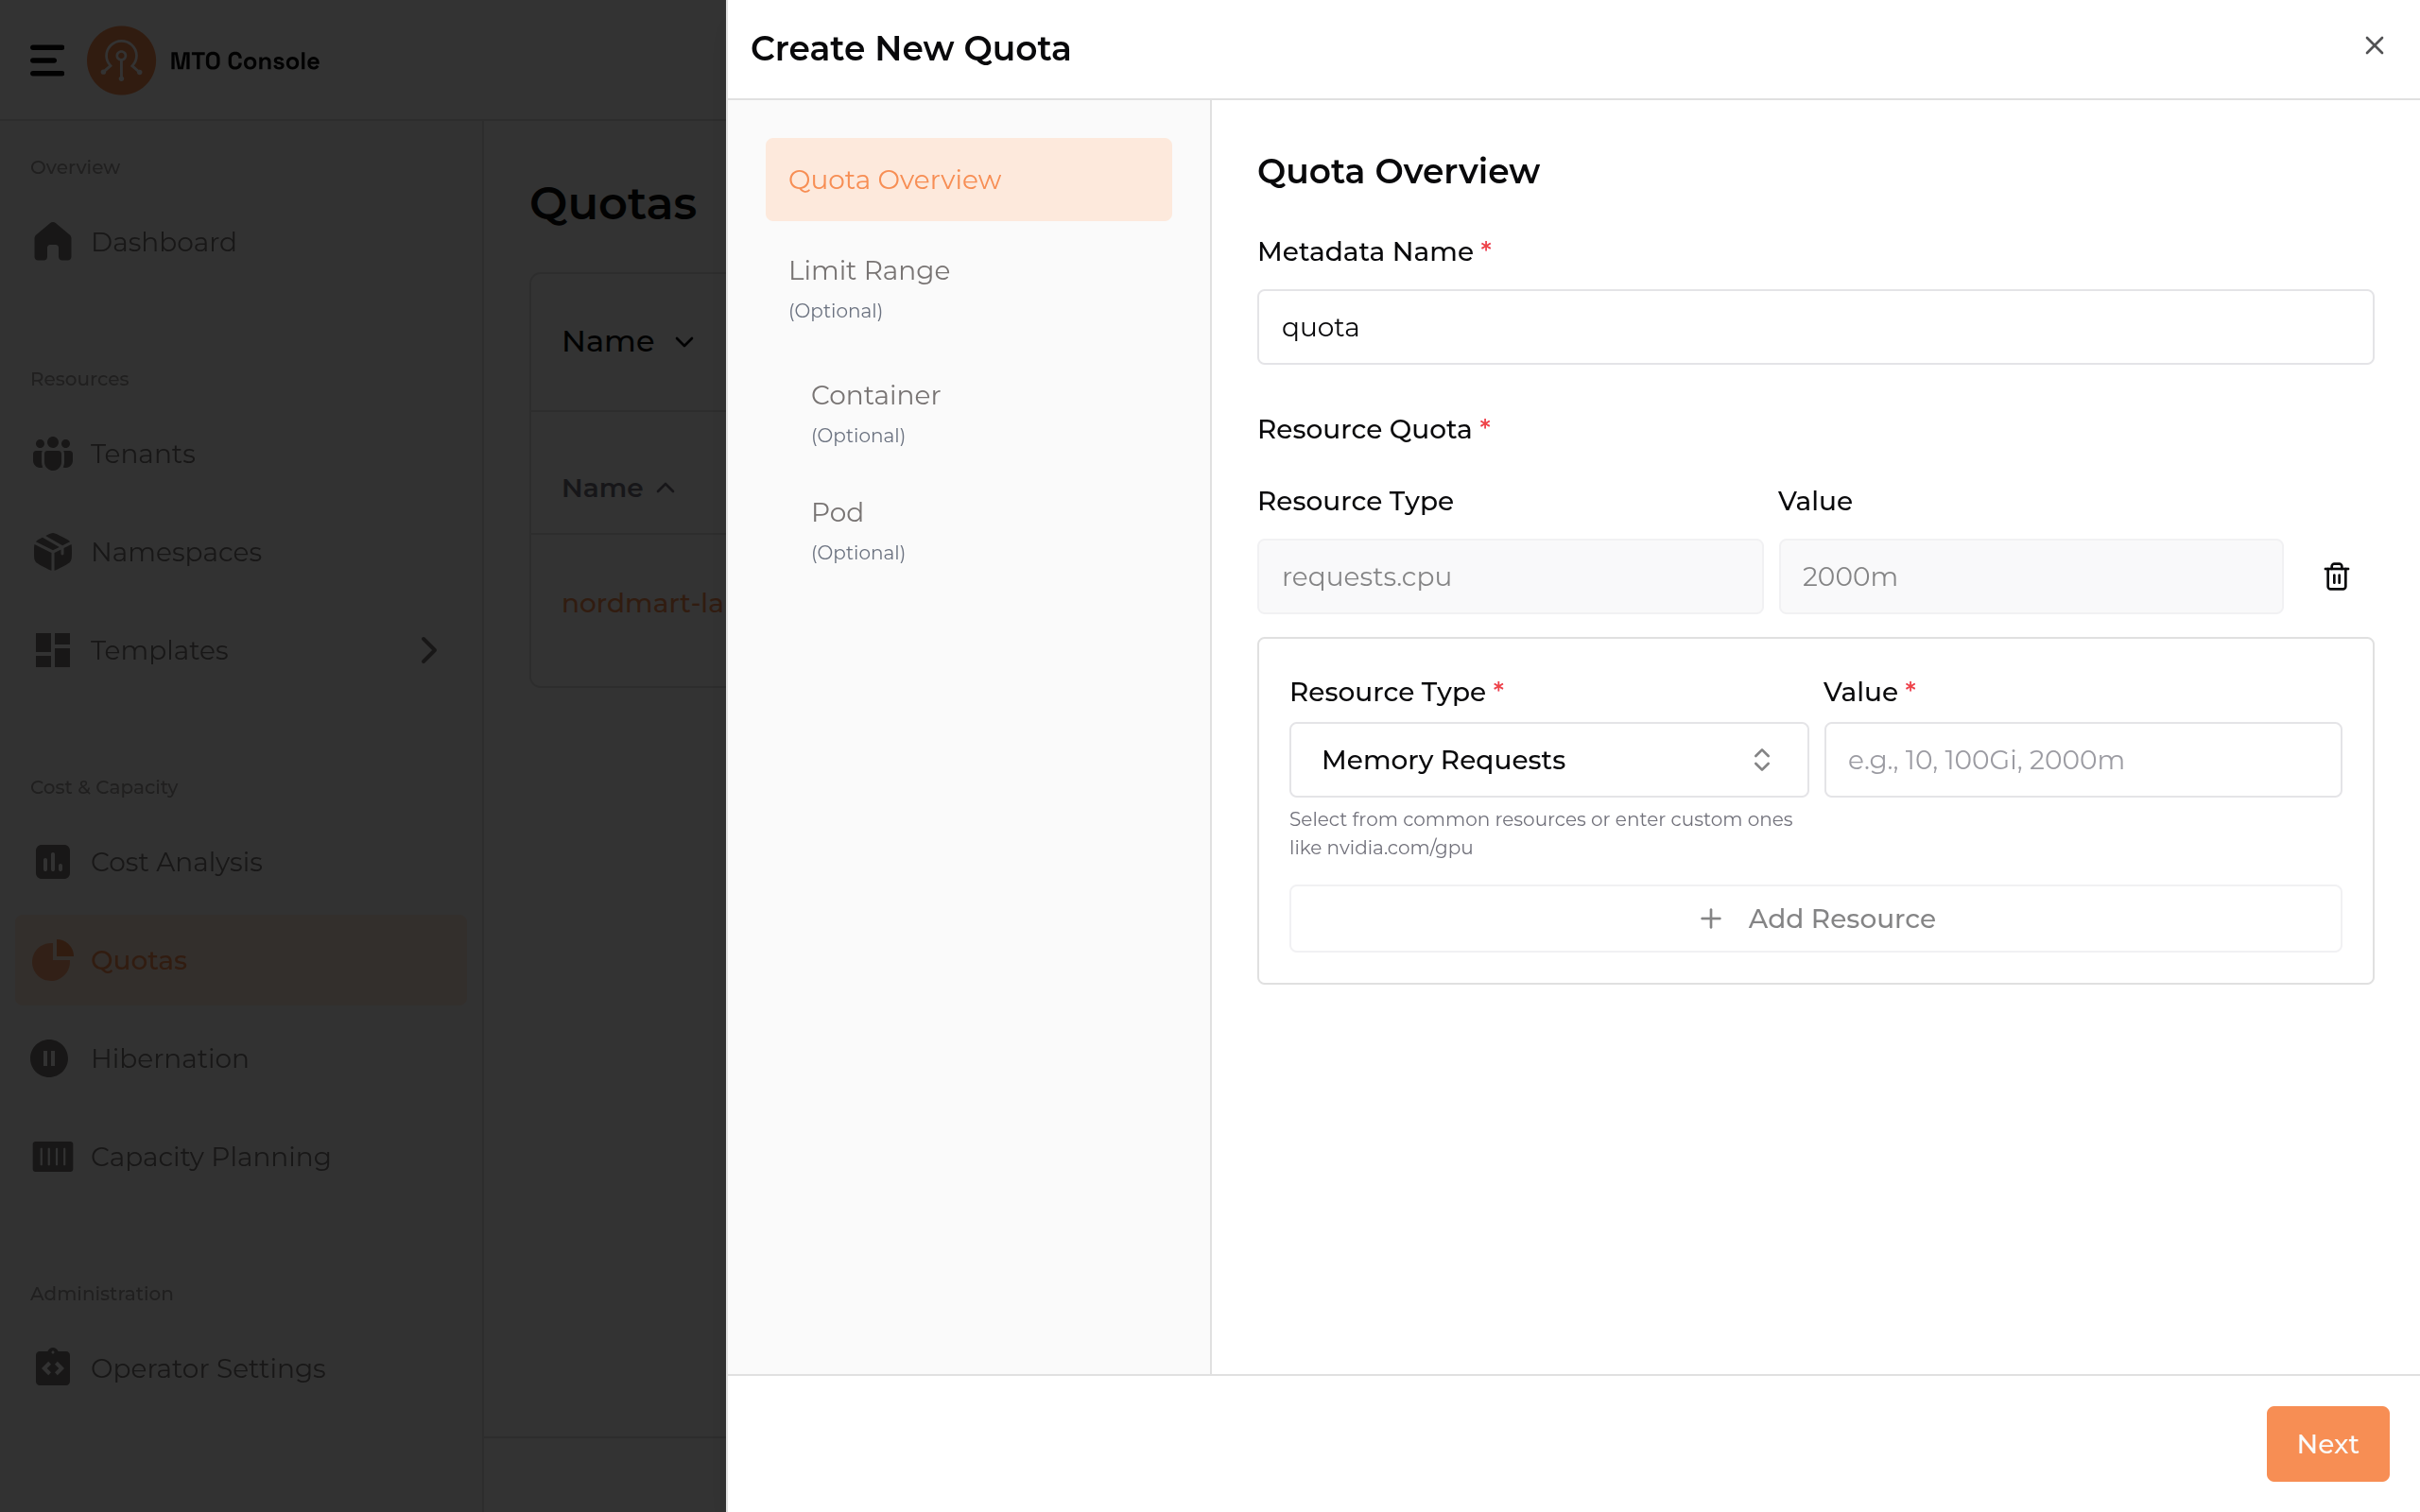This screenshot has height=1512, width=2420.
Task: Click the Quotas page heading
Action: [613, 204]
